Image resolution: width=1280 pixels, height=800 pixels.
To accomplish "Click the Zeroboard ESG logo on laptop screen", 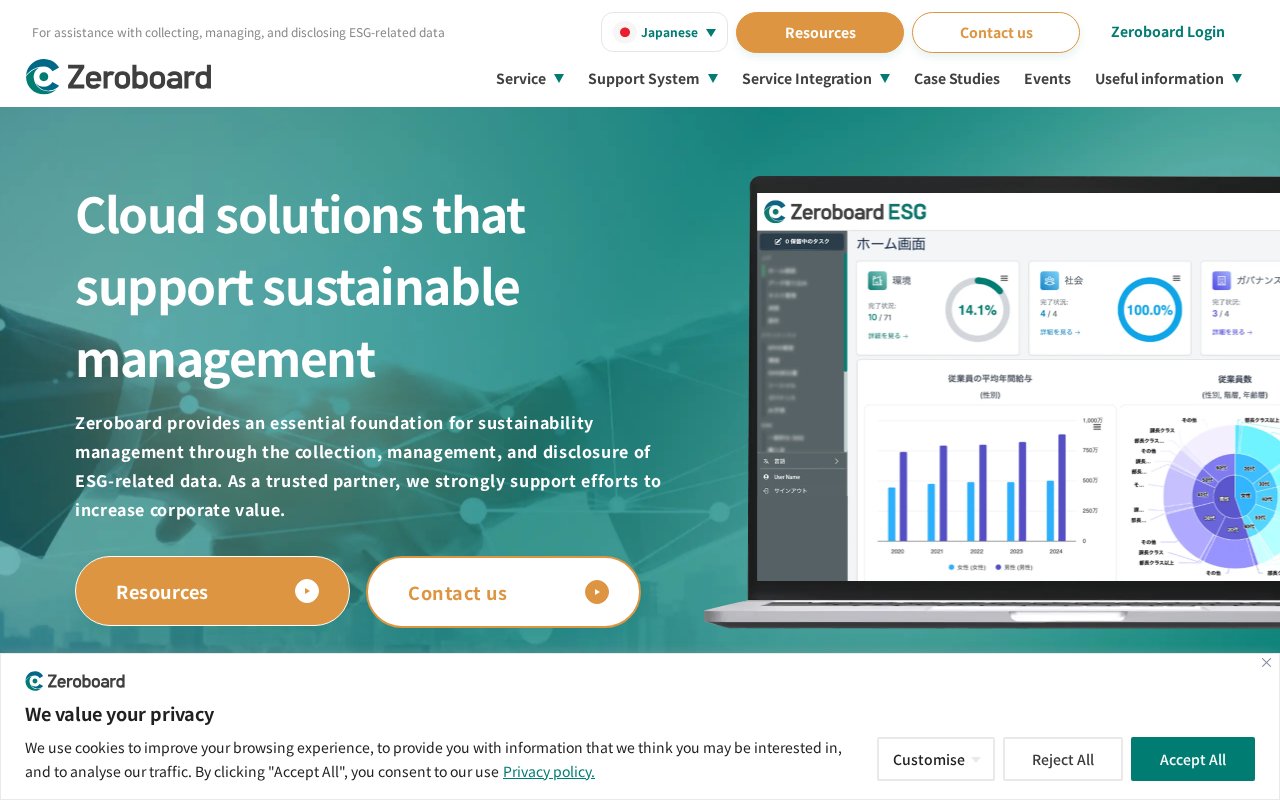I will [x=845, y=212].
